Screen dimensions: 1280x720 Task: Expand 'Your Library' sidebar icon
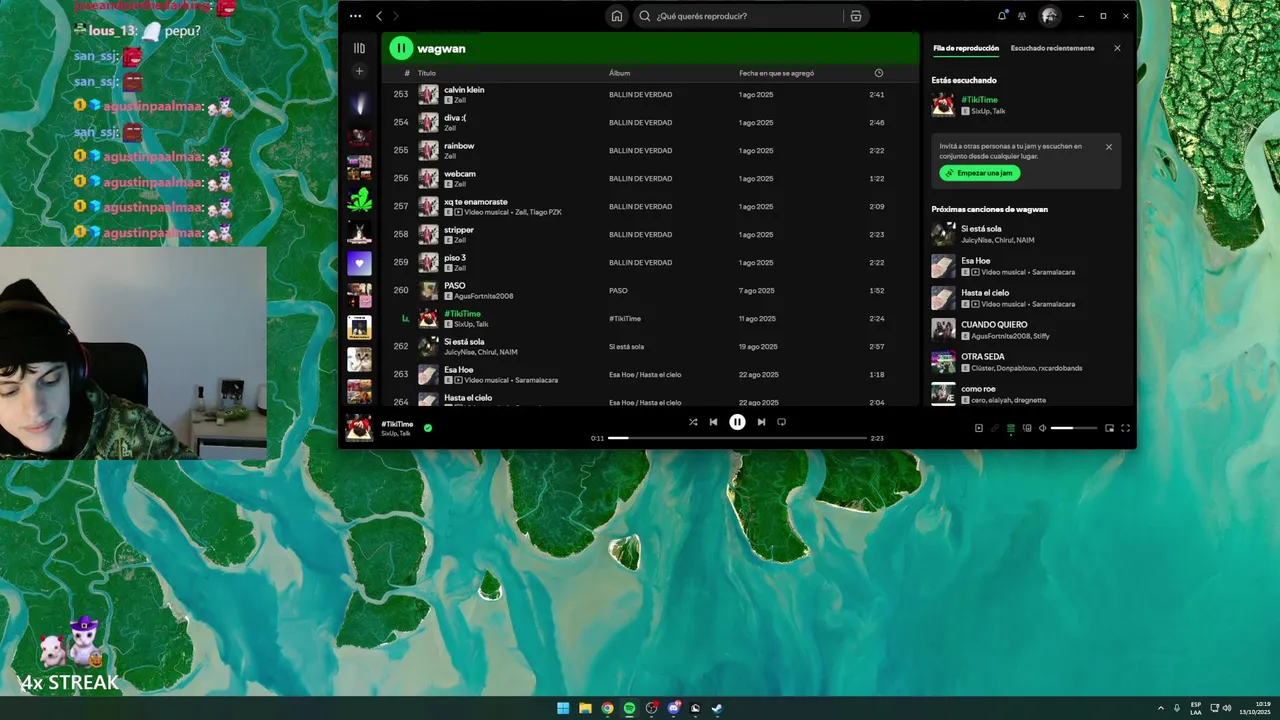coord(359,48)
